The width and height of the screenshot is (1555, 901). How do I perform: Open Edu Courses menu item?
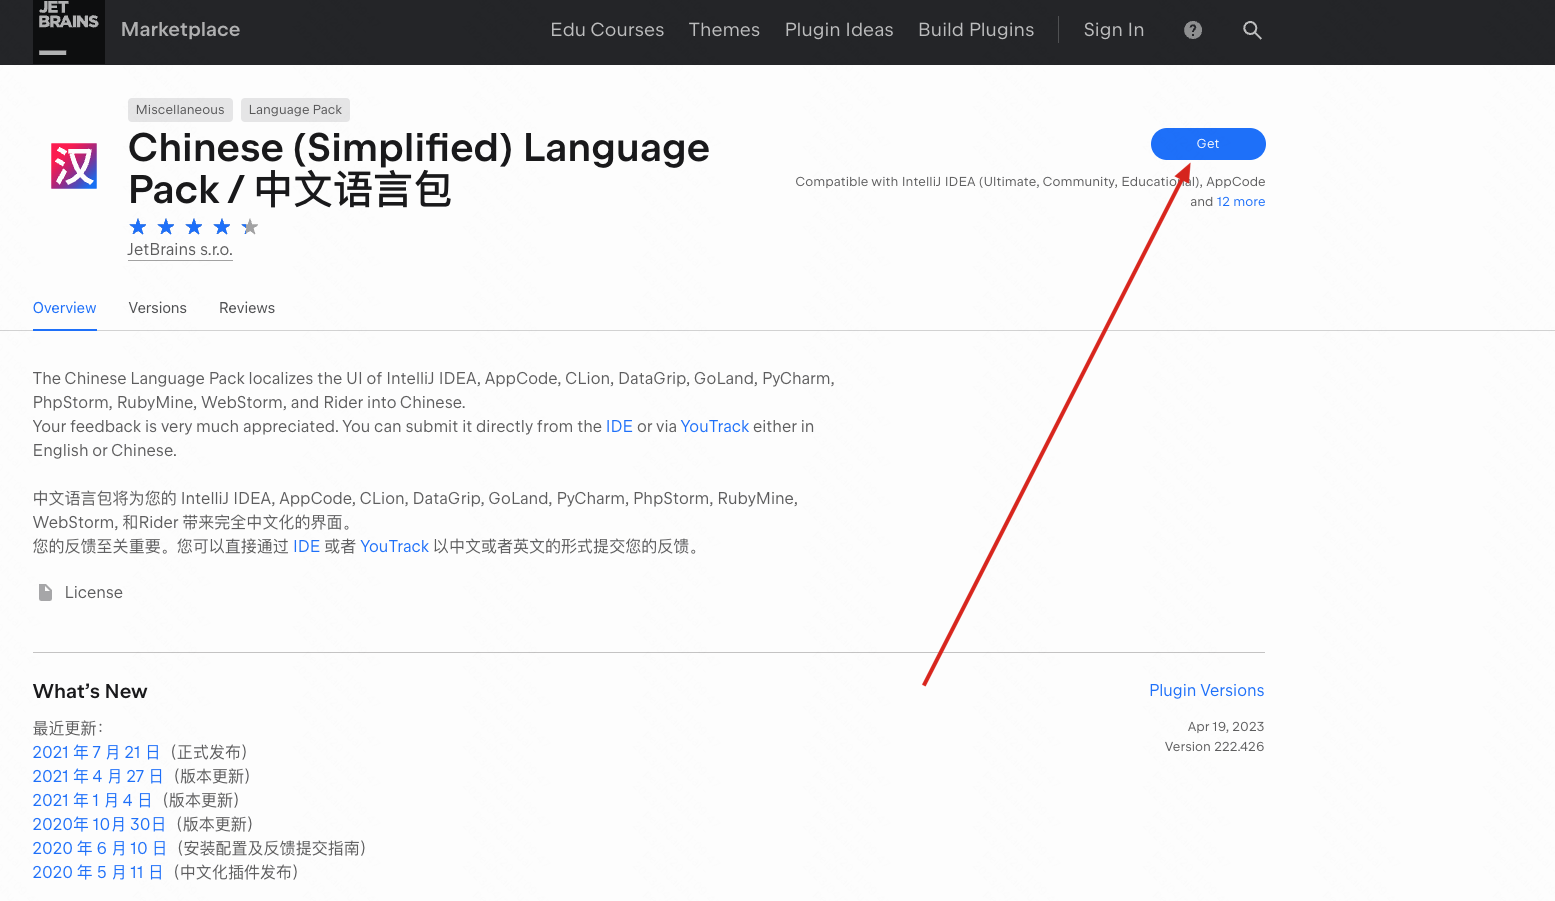(x=607, y=30)
